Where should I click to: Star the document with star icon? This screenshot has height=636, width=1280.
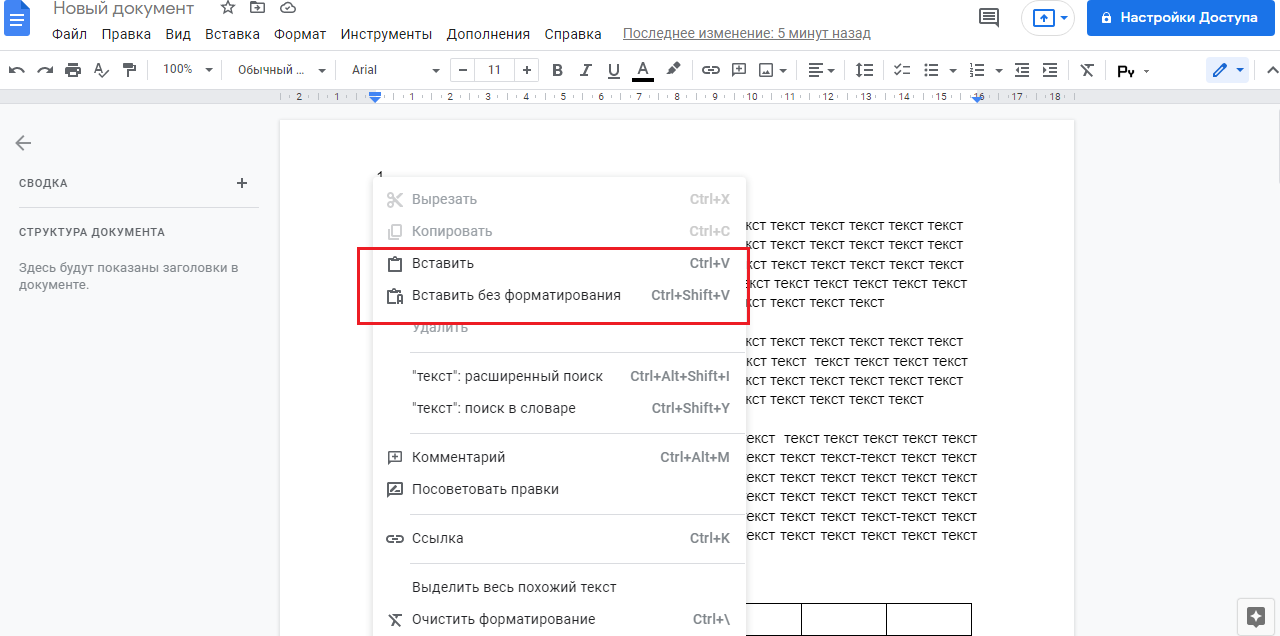pos(228,8)
